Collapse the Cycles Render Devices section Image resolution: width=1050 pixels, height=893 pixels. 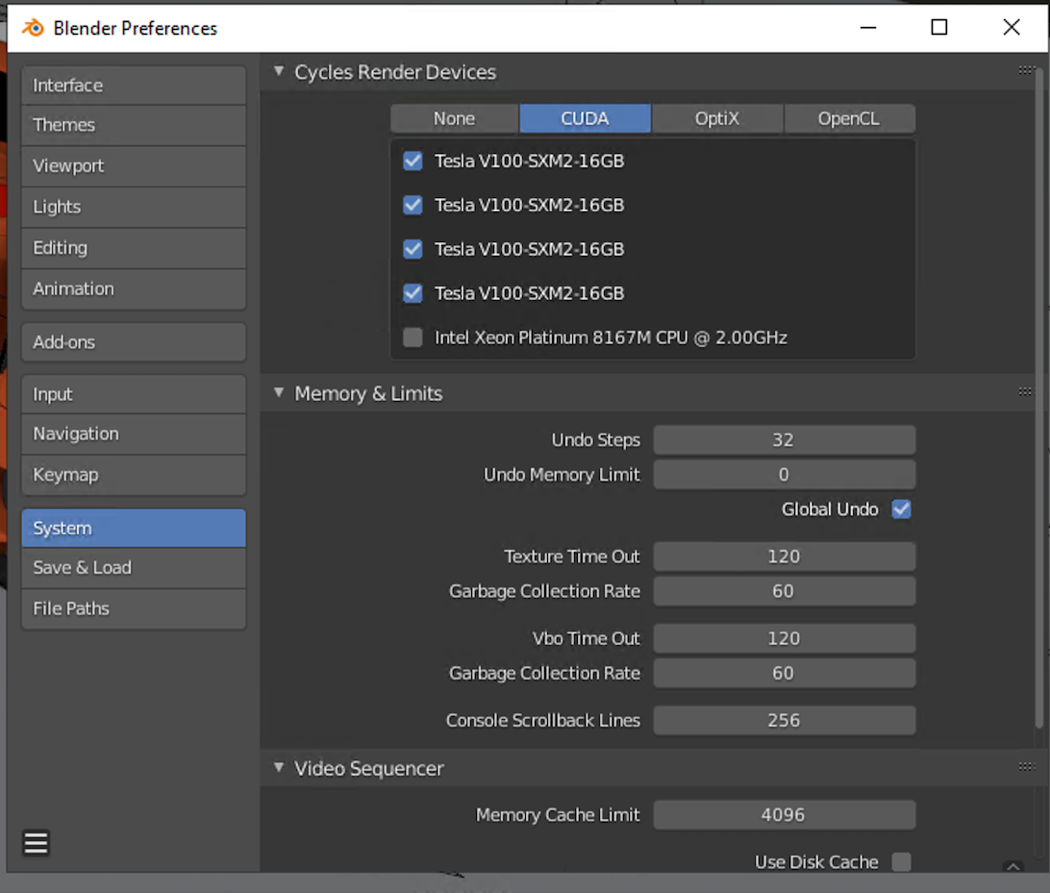click(278, 70)
